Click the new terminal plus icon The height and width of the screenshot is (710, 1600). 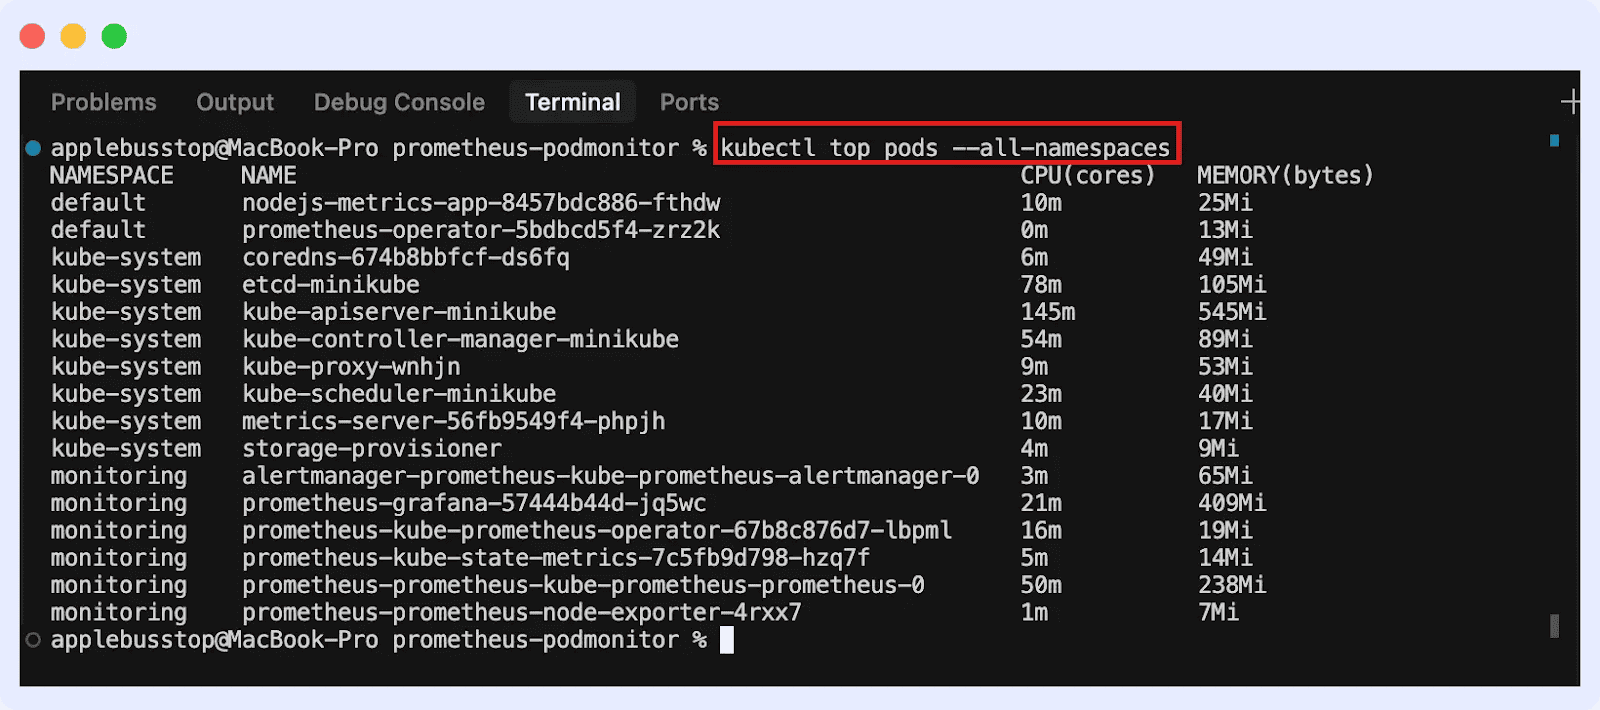pyautogui.click(x=1572, y=101)
